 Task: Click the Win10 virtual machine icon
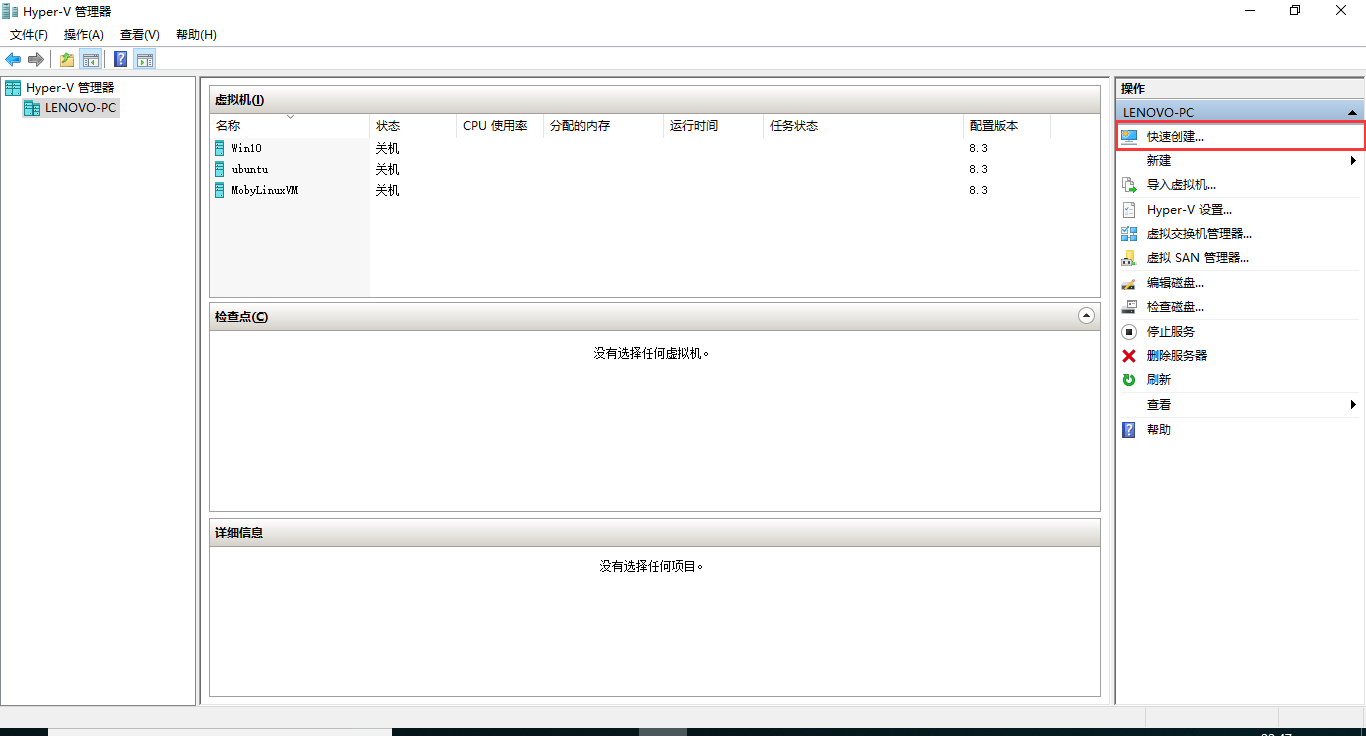(220, 147)
